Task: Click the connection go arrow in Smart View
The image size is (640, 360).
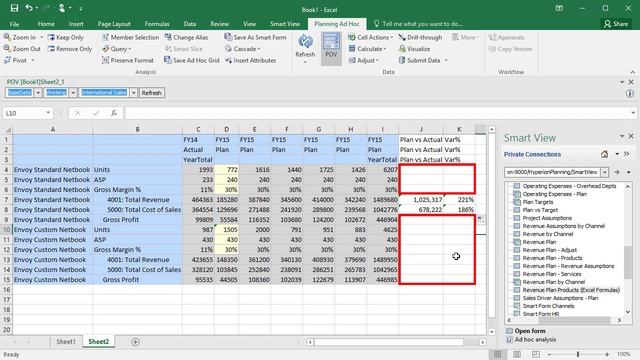Action: [617, 172]
